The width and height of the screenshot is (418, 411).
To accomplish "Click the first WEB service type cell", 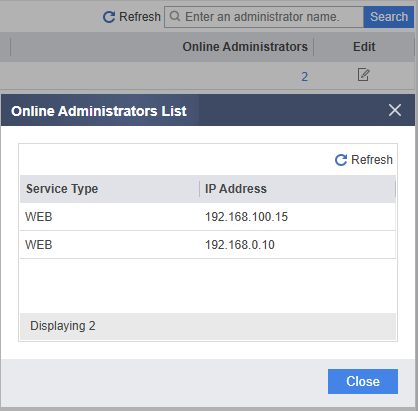I will [39, 217].
